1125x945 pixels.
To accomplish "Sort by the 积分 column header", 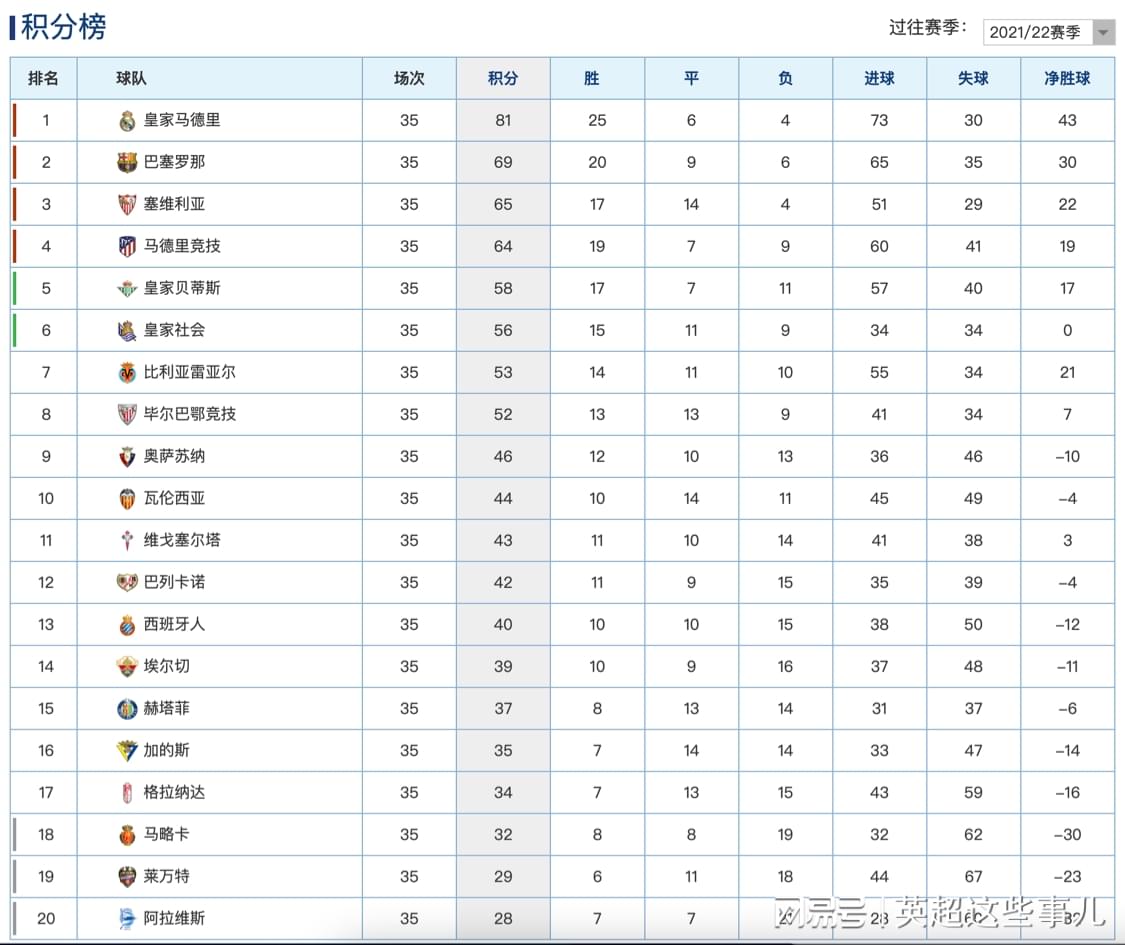I will [x=503, y=78].
